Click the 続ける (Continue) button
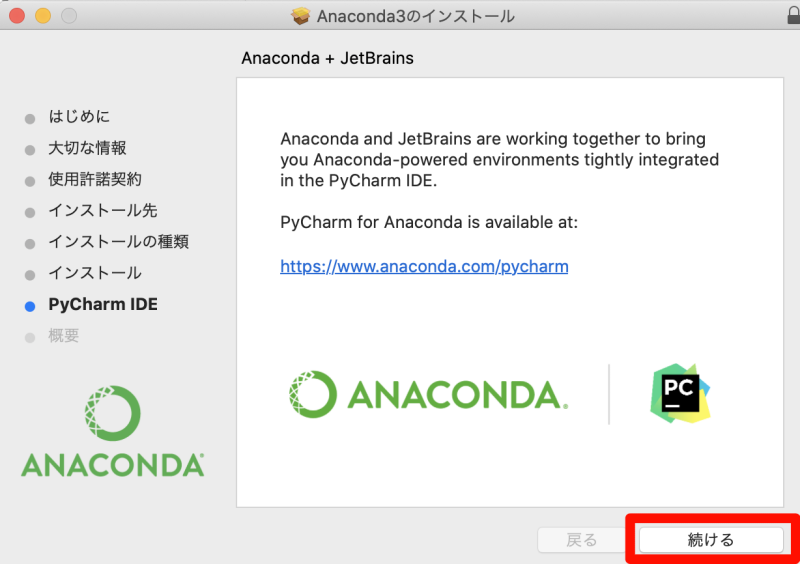Screen dimensions: 800x564 tap(711, 540)
